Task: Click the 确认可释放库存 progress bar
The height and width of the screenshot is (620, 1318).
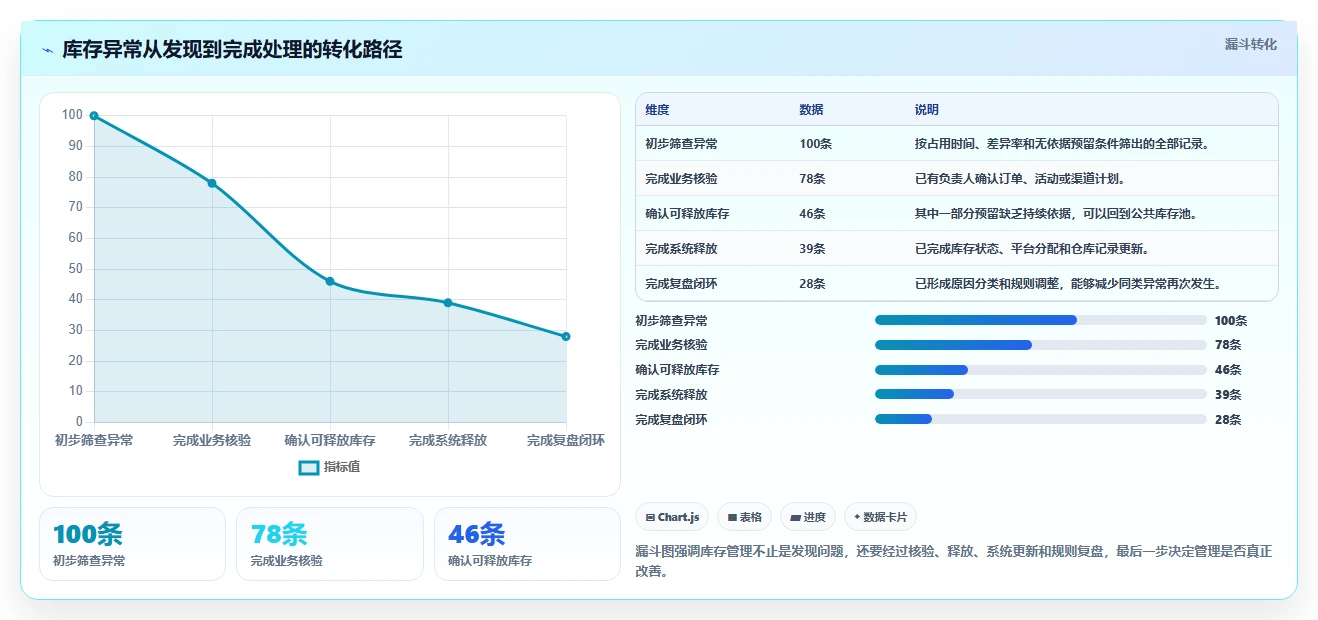Action: click(x=1041, y=370)
